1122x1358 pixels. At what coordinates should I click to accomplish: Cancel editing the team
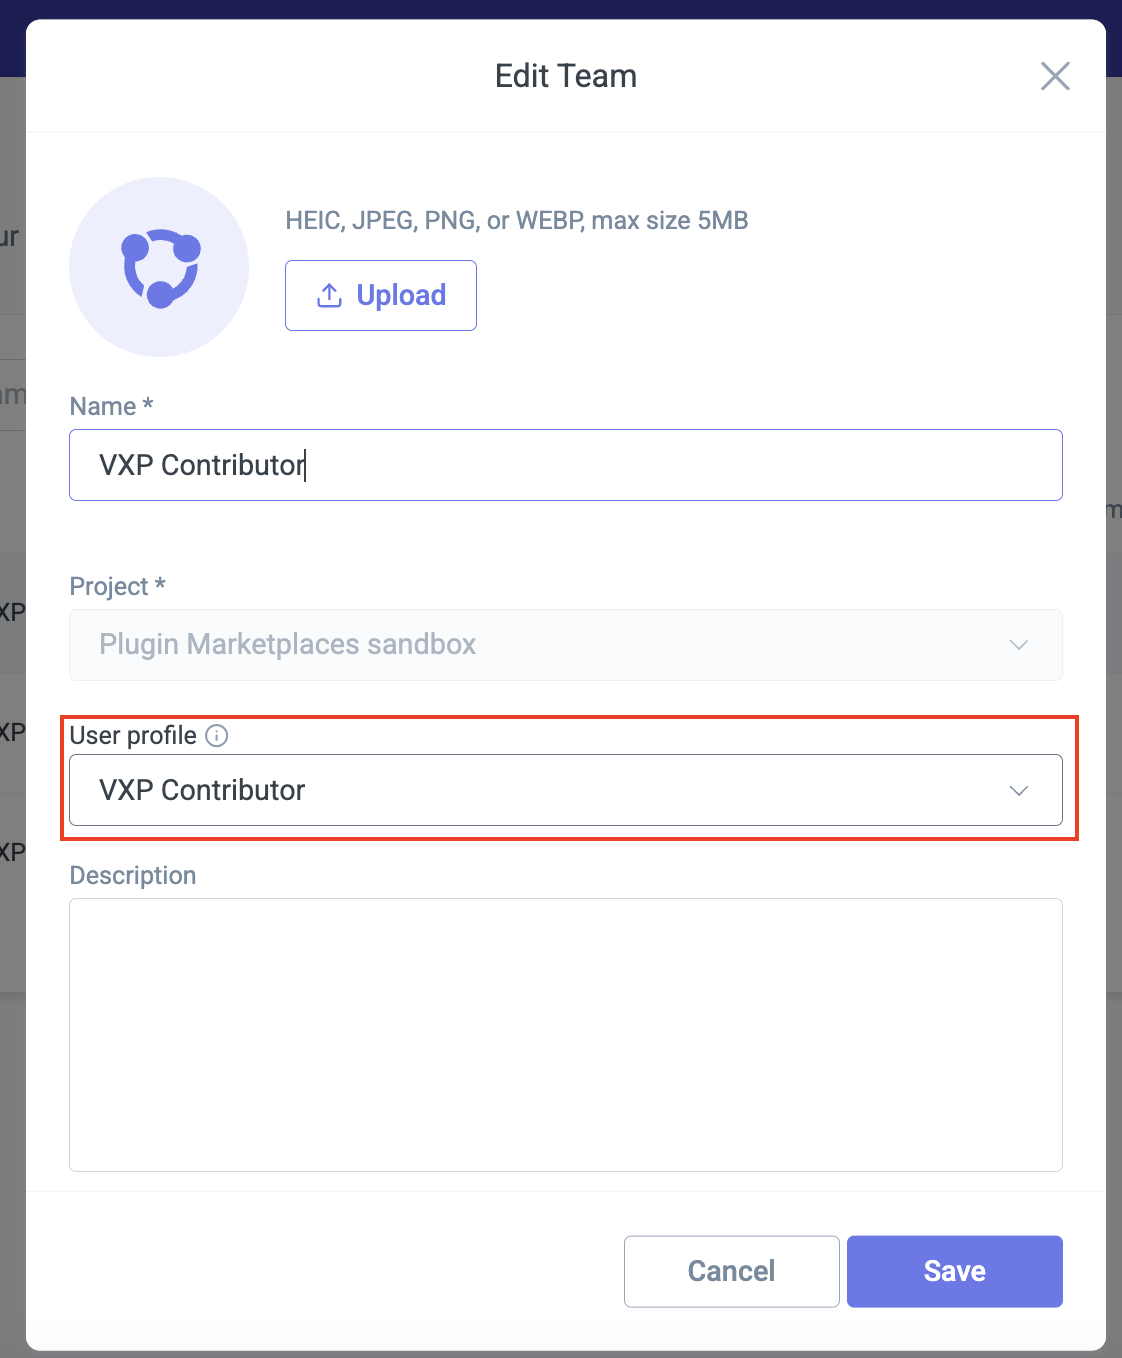[x=731, y=1271]
